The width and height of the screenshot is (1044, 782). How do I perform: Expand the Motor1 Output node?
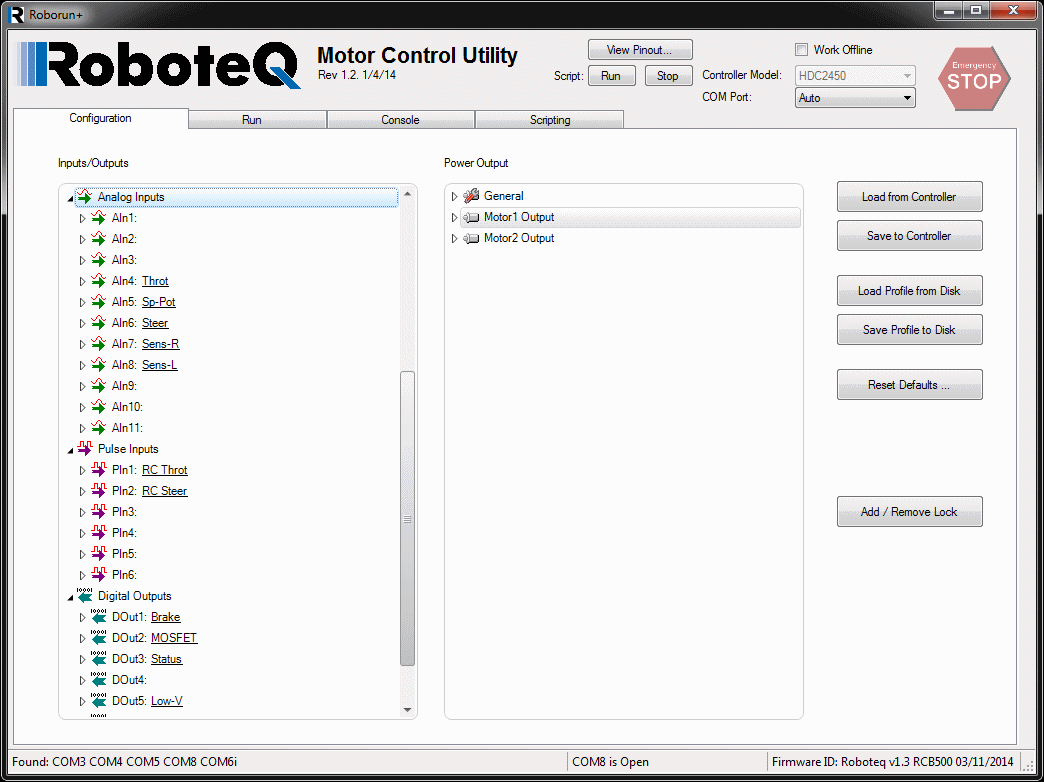tap(454, 217)
